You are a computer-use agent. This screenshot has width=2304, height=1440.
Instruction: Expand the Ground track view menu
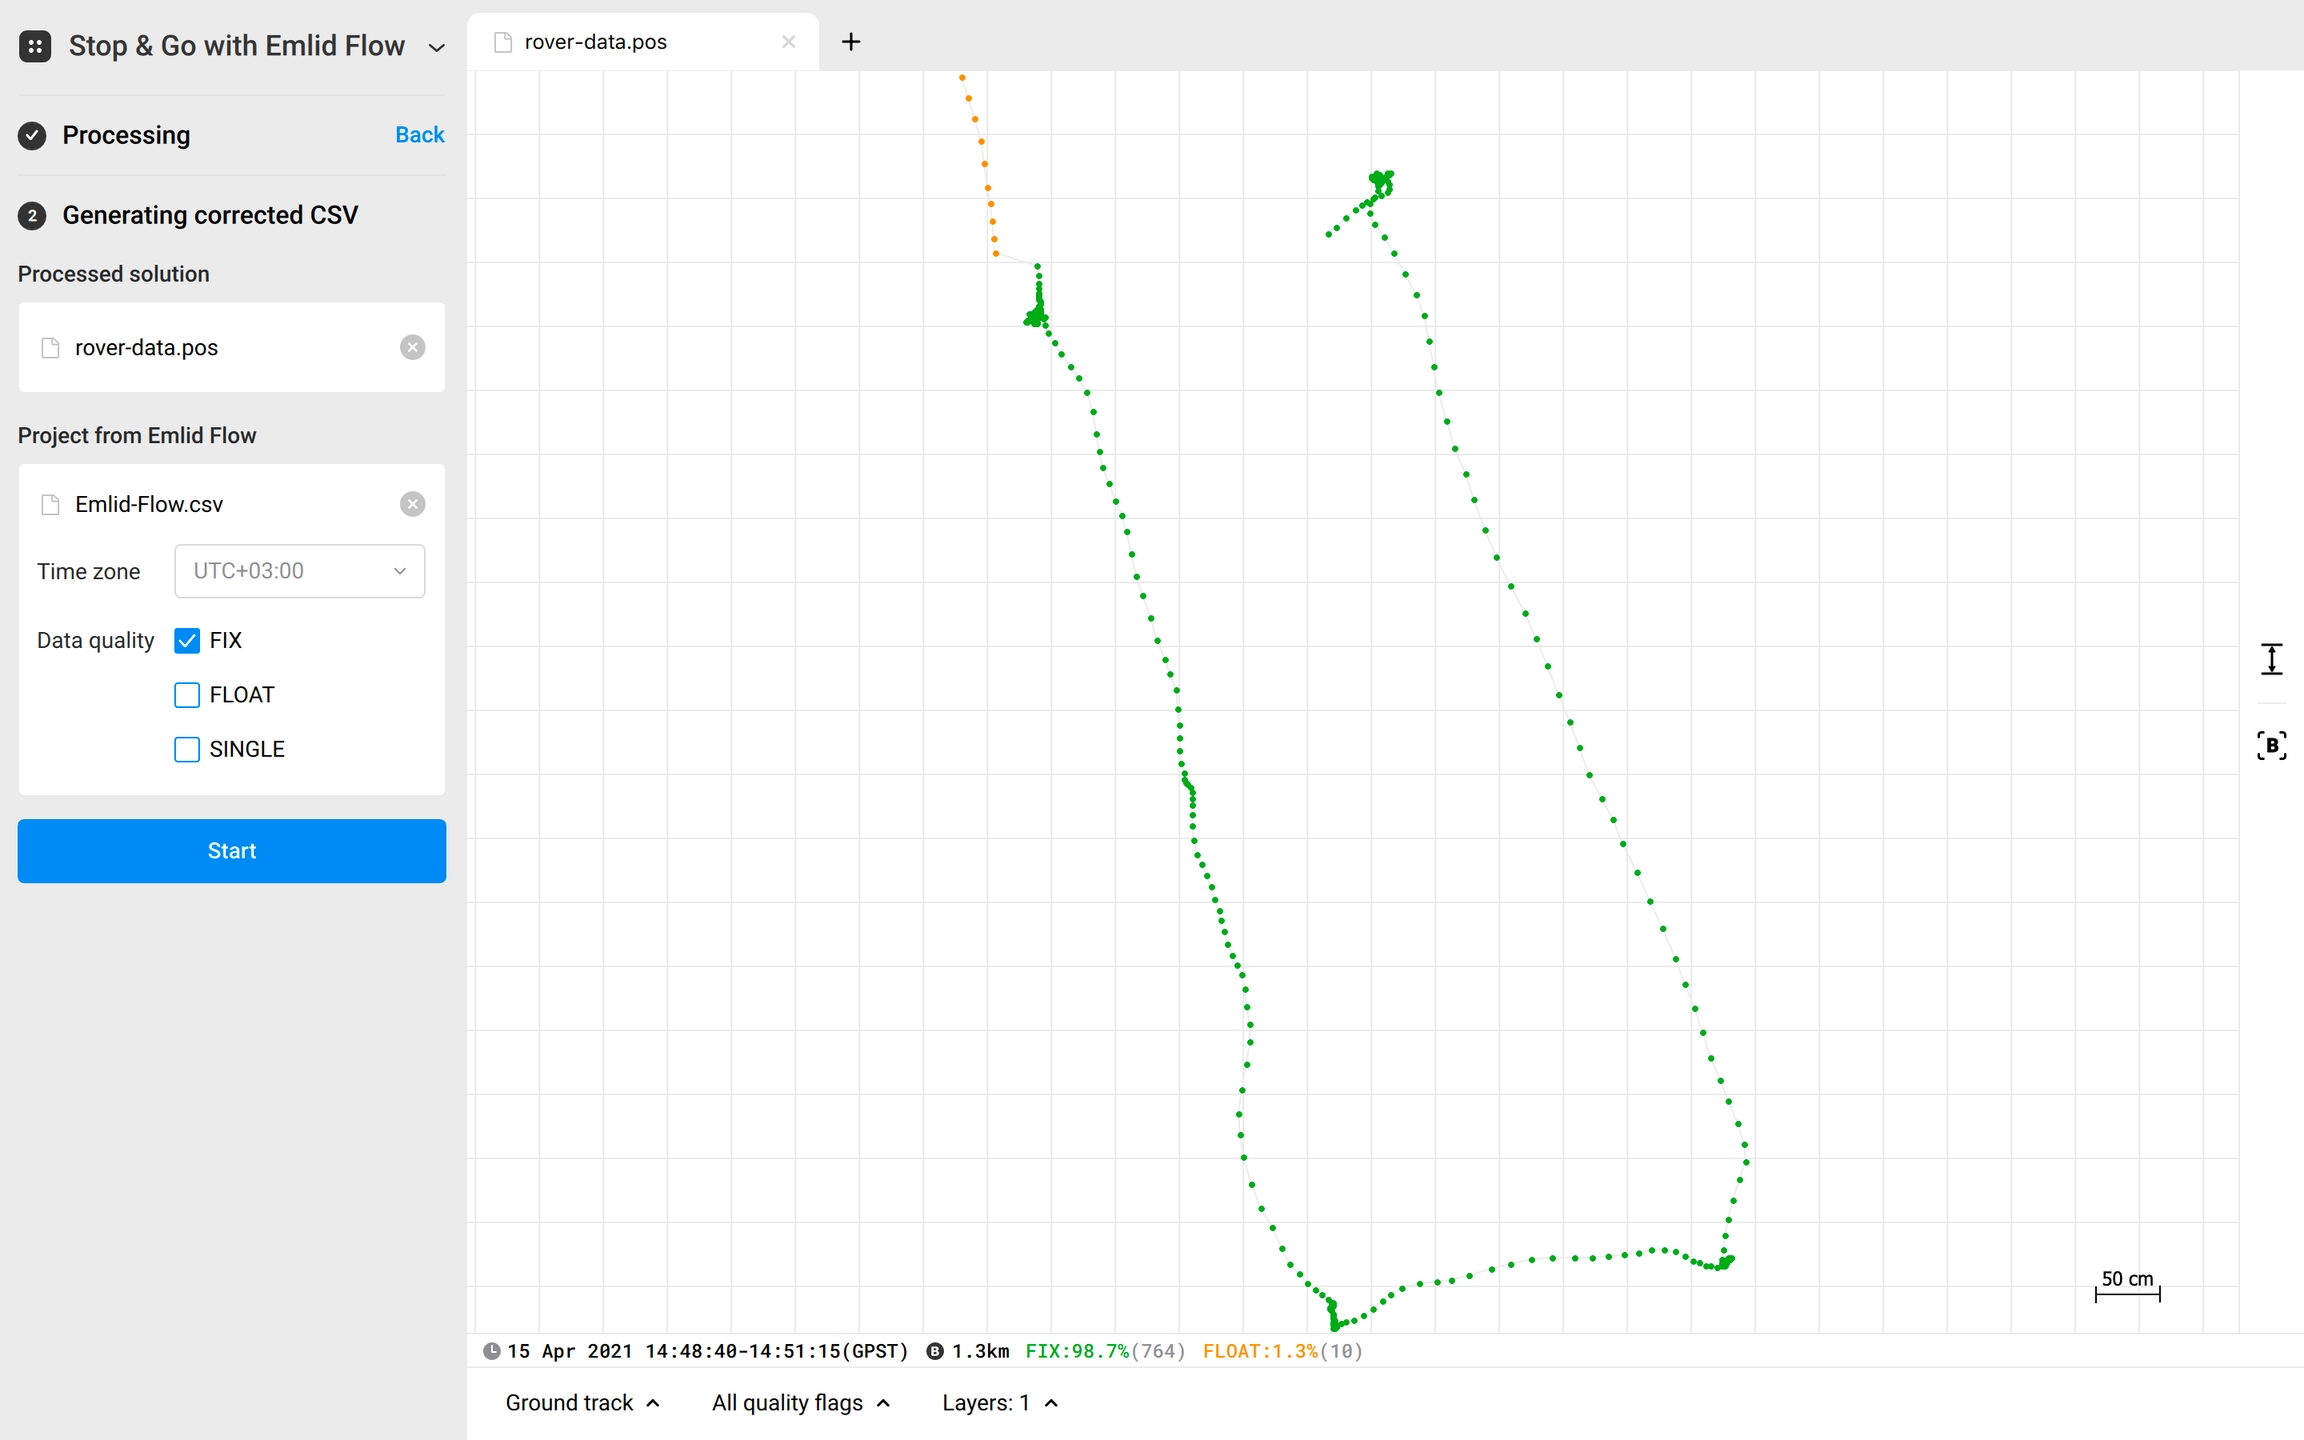pos(582,1403)
